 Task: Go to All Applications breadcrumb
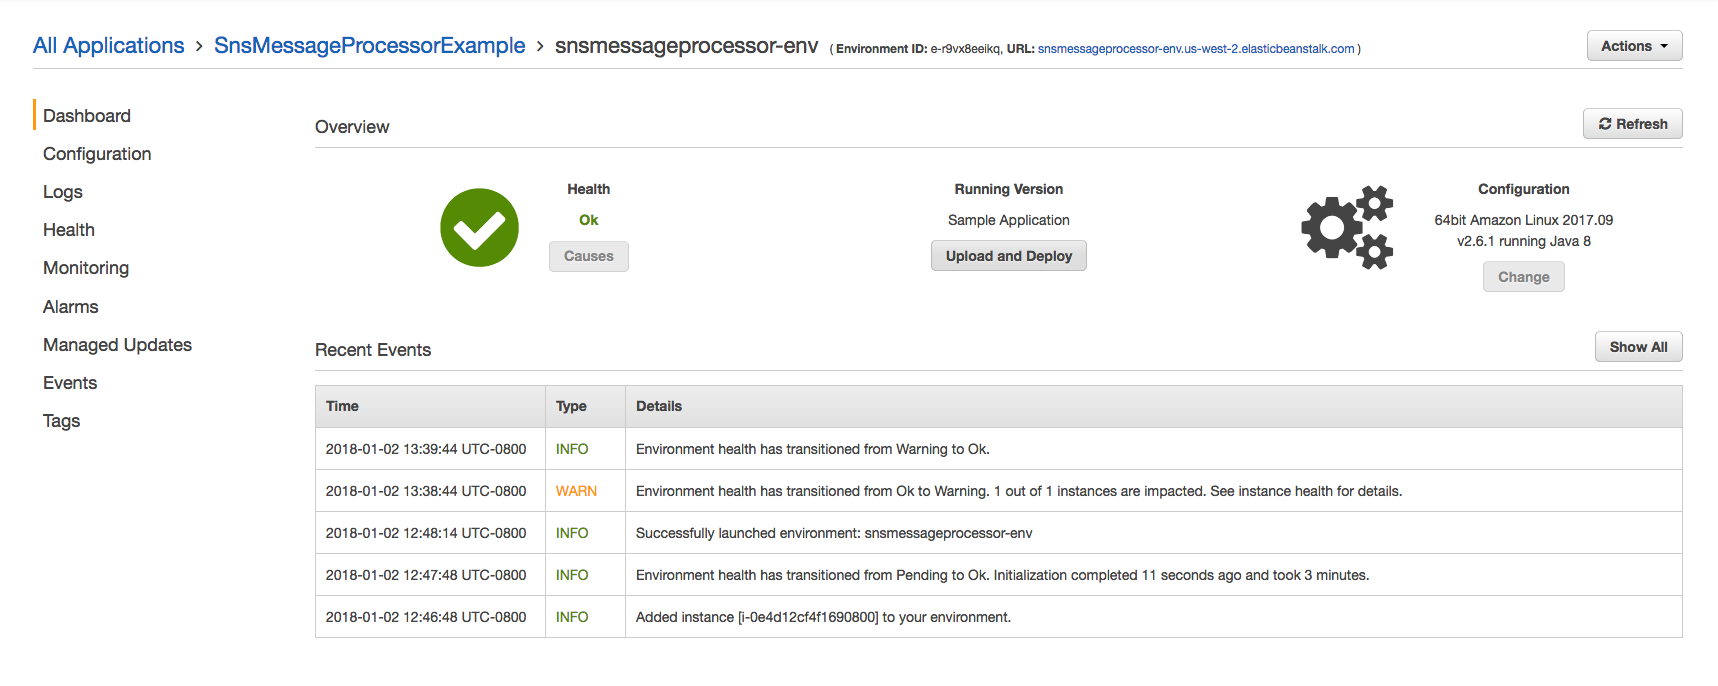tap(108, 46)
